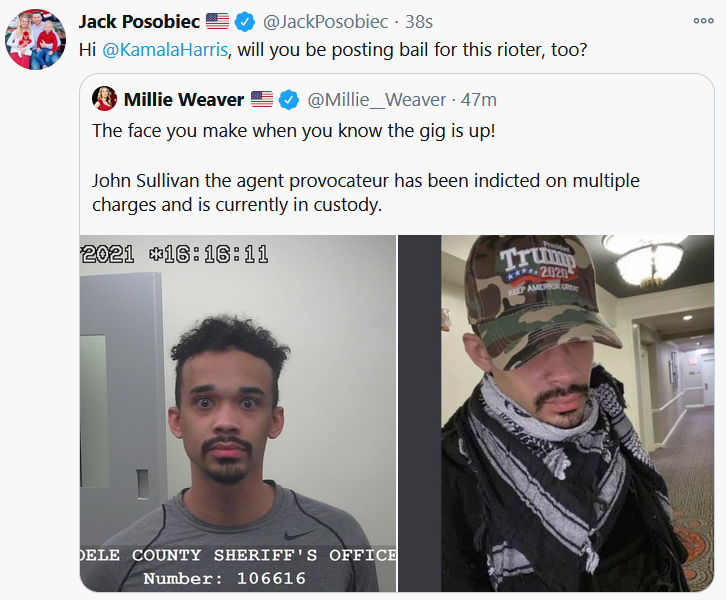Click Jack Posobiec's profile avatar
The image size is (726, 600).
(35, 39)
